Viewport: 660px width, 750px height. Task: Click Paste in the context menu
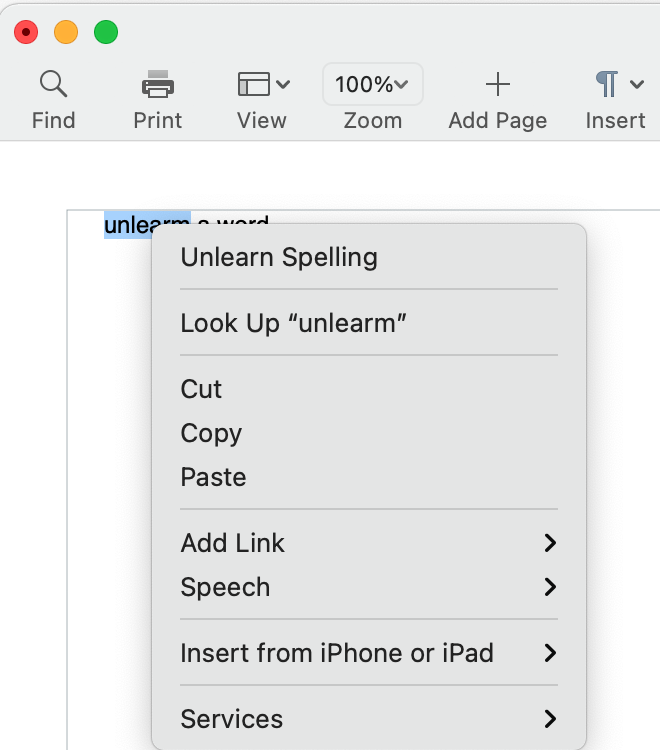click(213, 477)
